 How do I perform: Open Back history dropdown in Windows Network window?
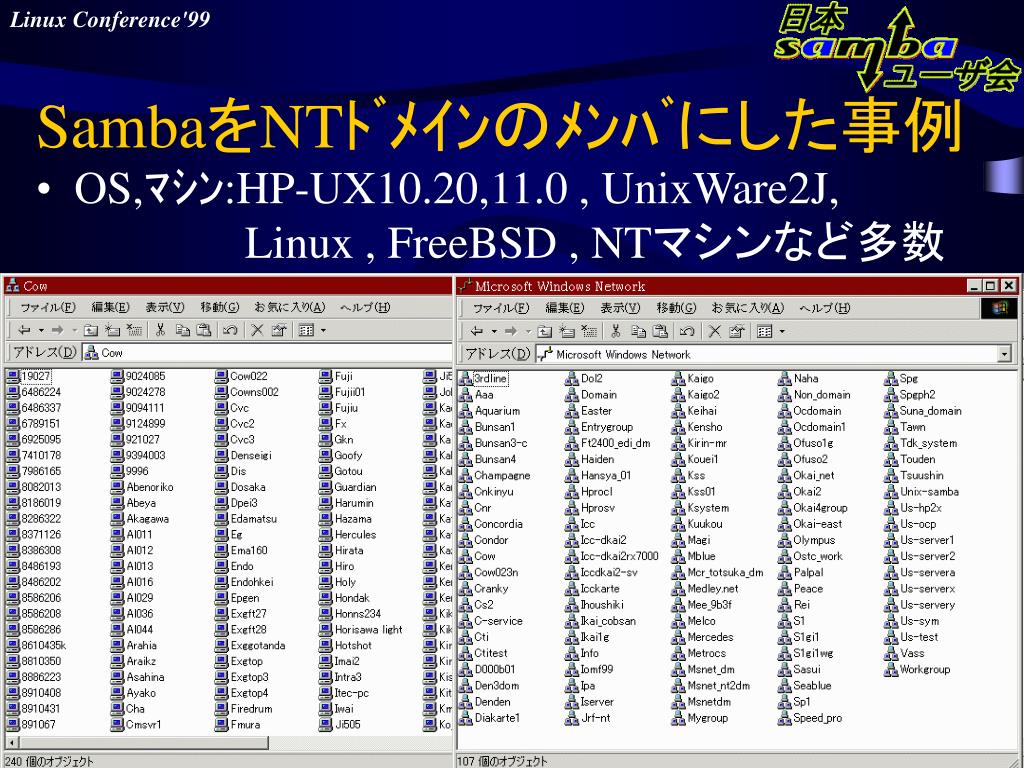coord(494,331)
